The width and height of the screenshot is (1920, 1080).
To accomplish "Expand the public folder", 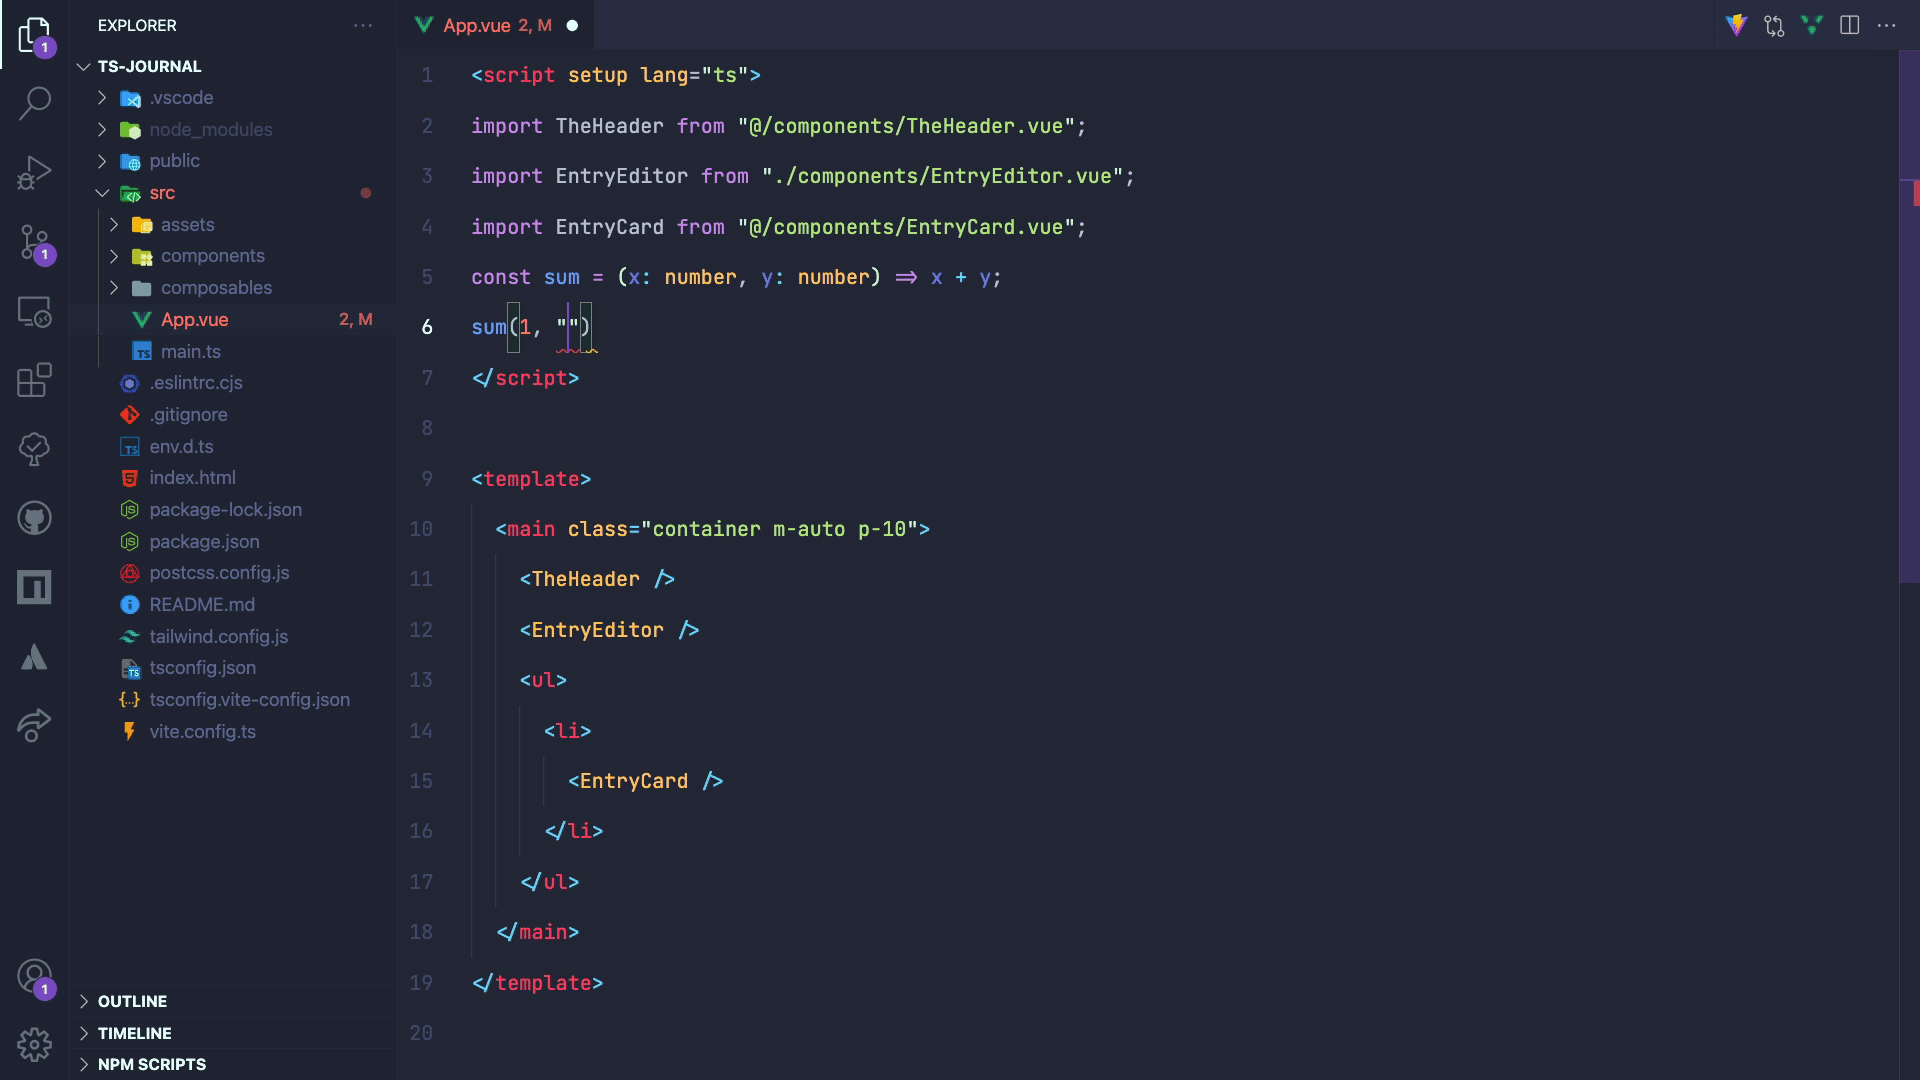I will [x=102, y=161].
